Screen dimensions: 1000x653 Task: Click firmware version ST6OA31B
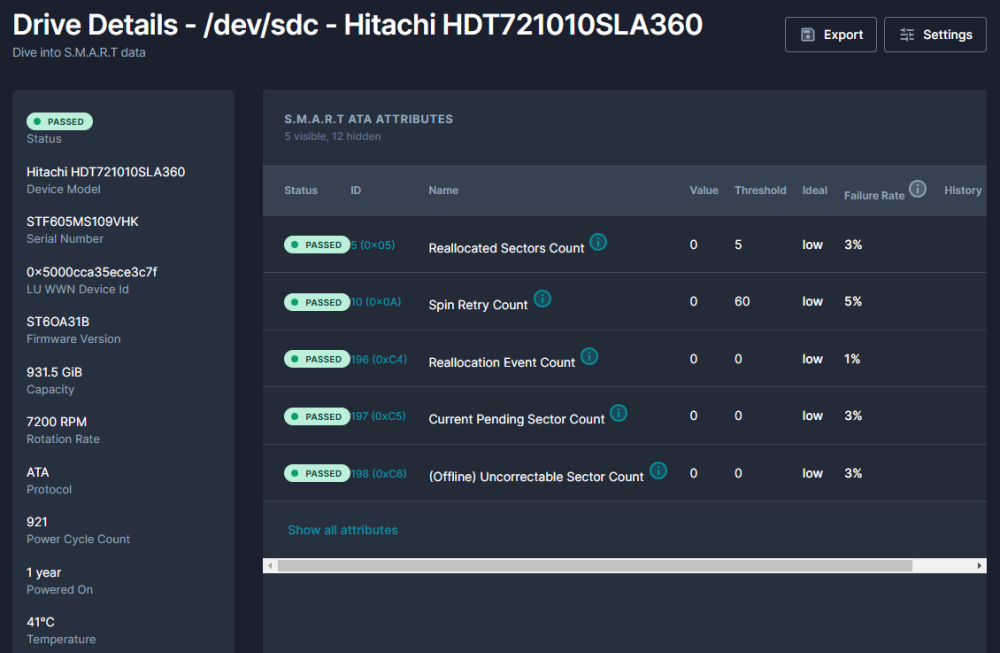(x=58, y=321)
